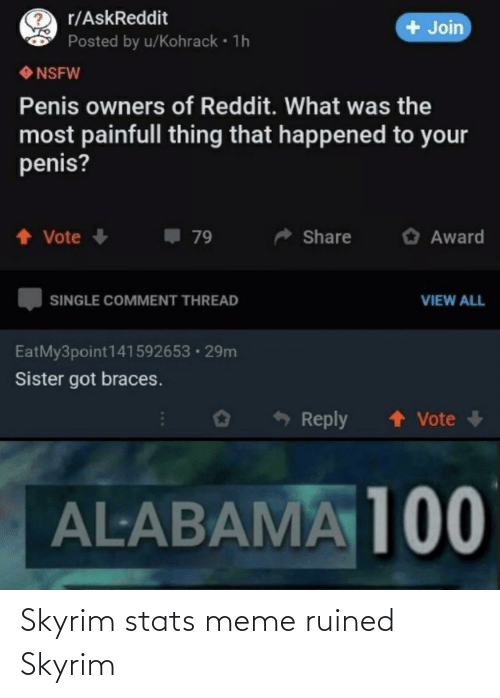Open the 79 comments bubble icon

(x=172, y=236)
